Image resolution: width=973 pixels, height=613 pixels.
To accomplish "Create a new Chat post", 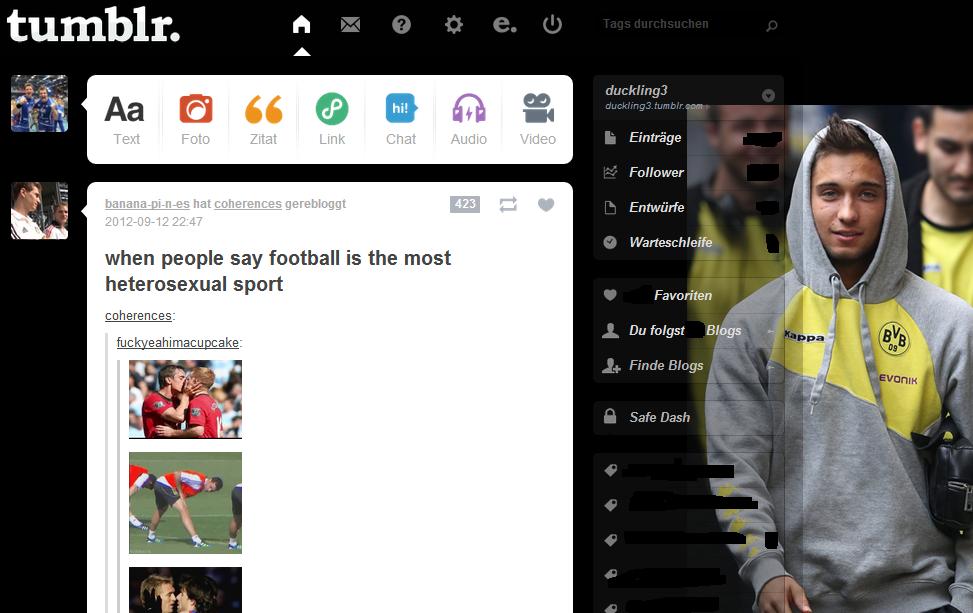I will [x=401, y=120].
